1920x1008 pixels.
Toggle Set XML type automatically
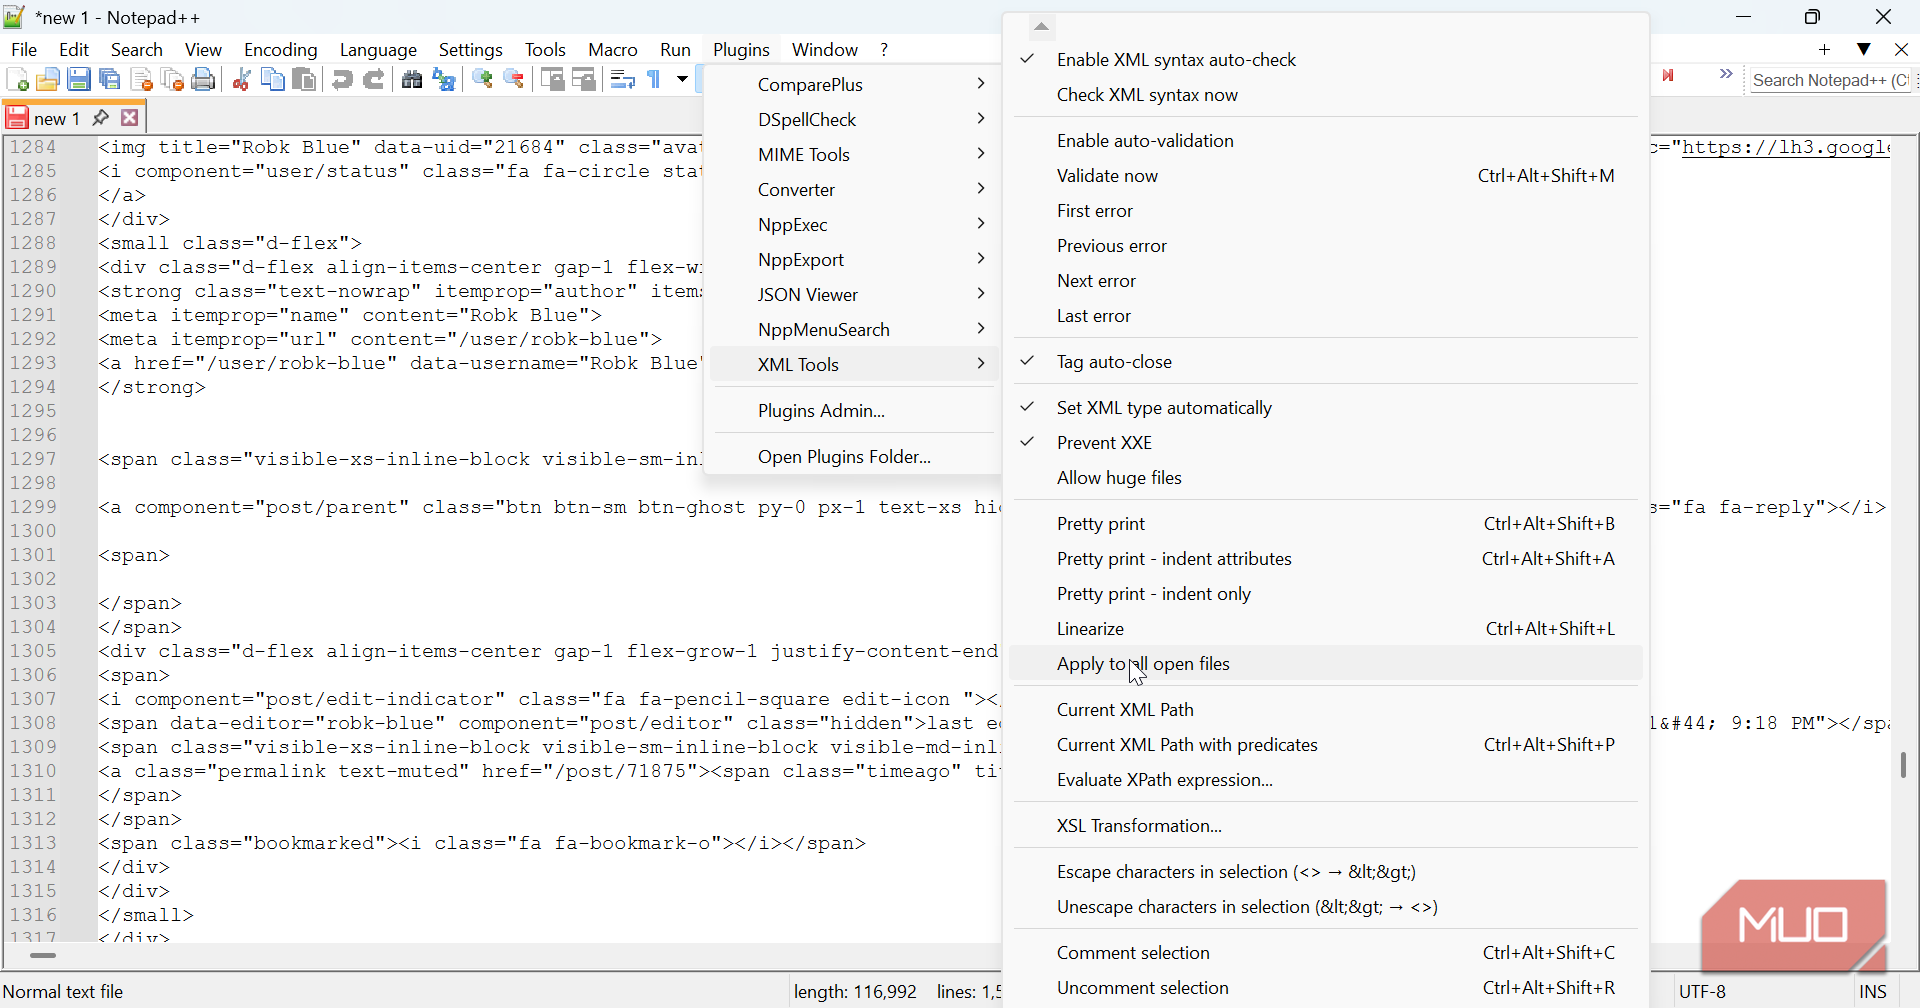[x=1325, y=408]
